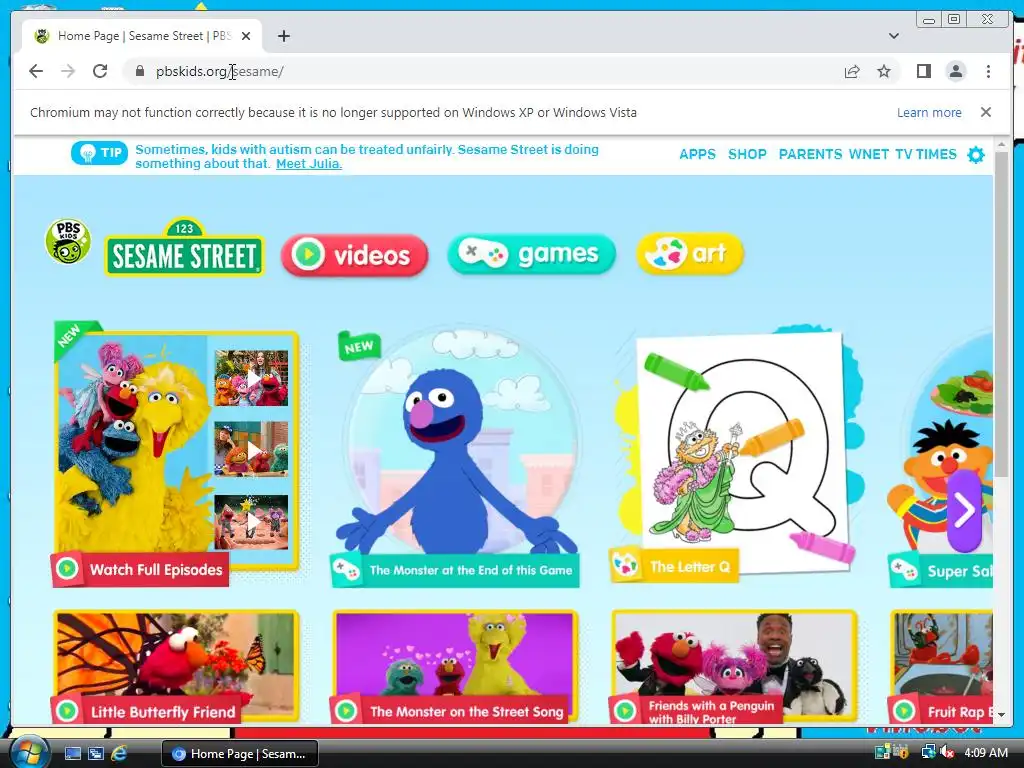This screenshot has height=768, width=1024.
Task: Toggle the browser side panel icon
Action: point(923,71)
